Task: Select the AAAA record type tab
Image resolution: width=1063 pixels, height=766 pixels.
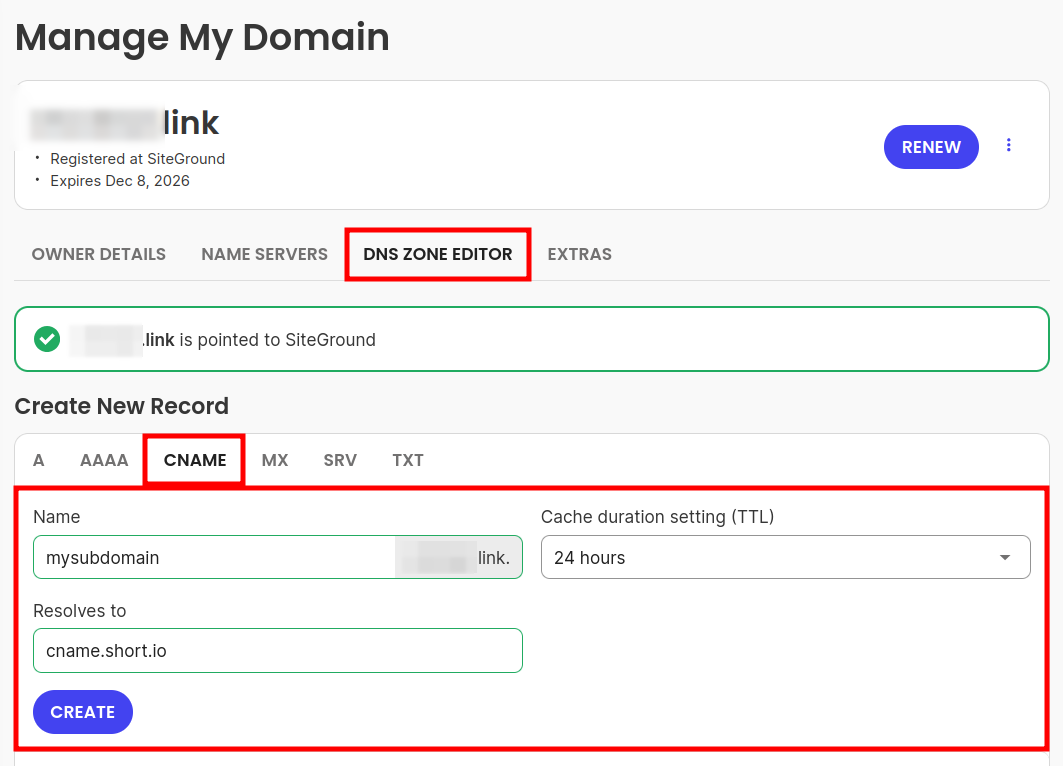Action: pyautogui.click(x=104, y=460)
